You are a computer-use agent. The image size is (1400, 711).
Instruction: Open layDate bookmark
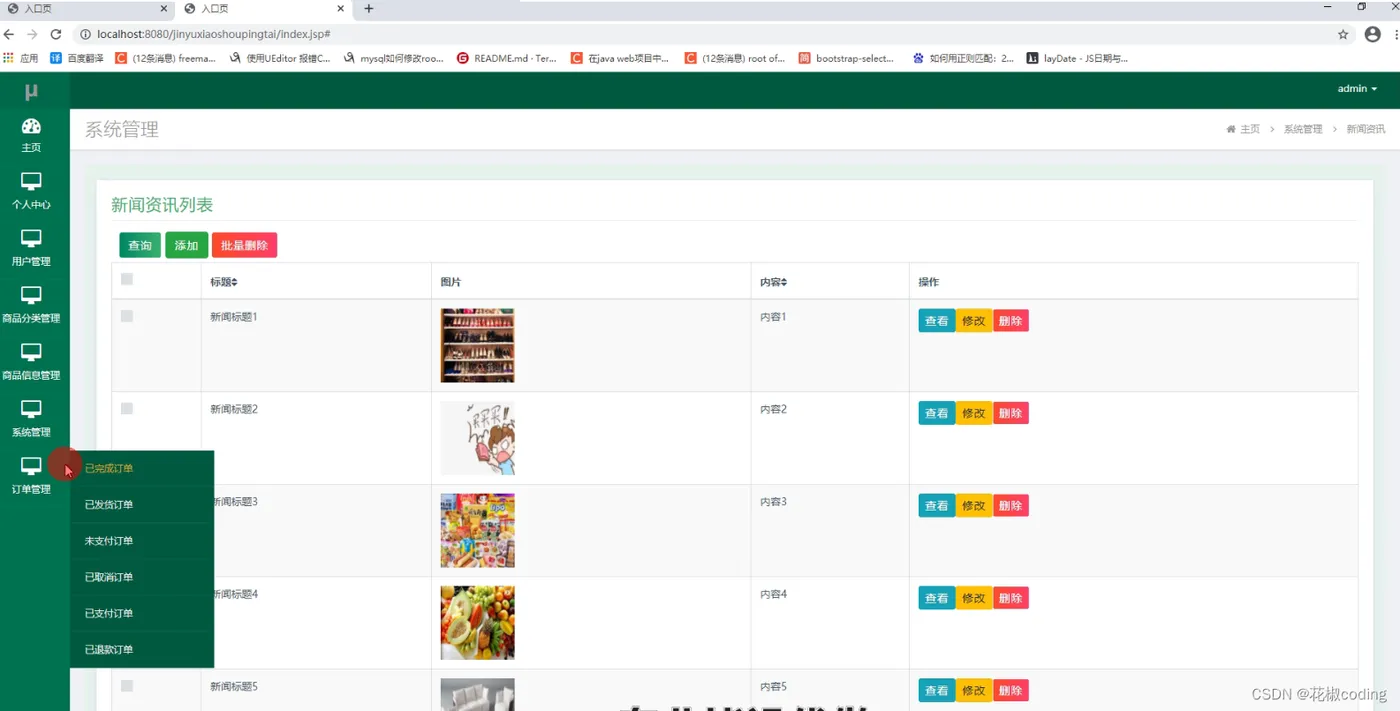pos(1078,58)
